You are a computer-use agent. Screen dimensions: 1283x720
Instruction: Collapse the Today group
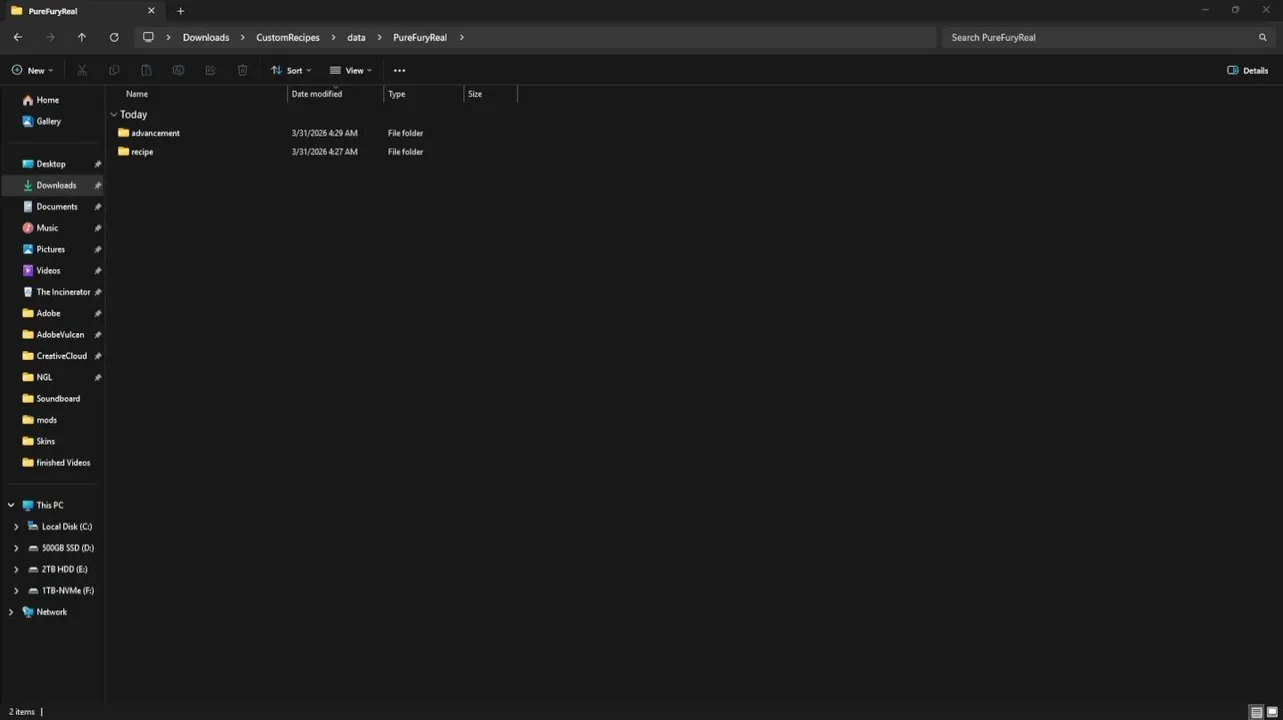pyautogui.click(x=114, y=115)
